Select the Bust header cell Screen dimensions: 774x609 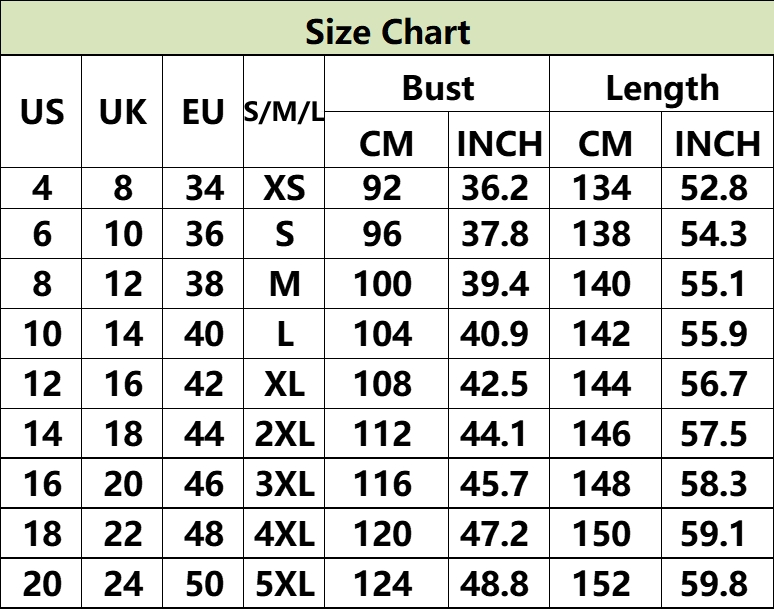(x=437, y=83)
